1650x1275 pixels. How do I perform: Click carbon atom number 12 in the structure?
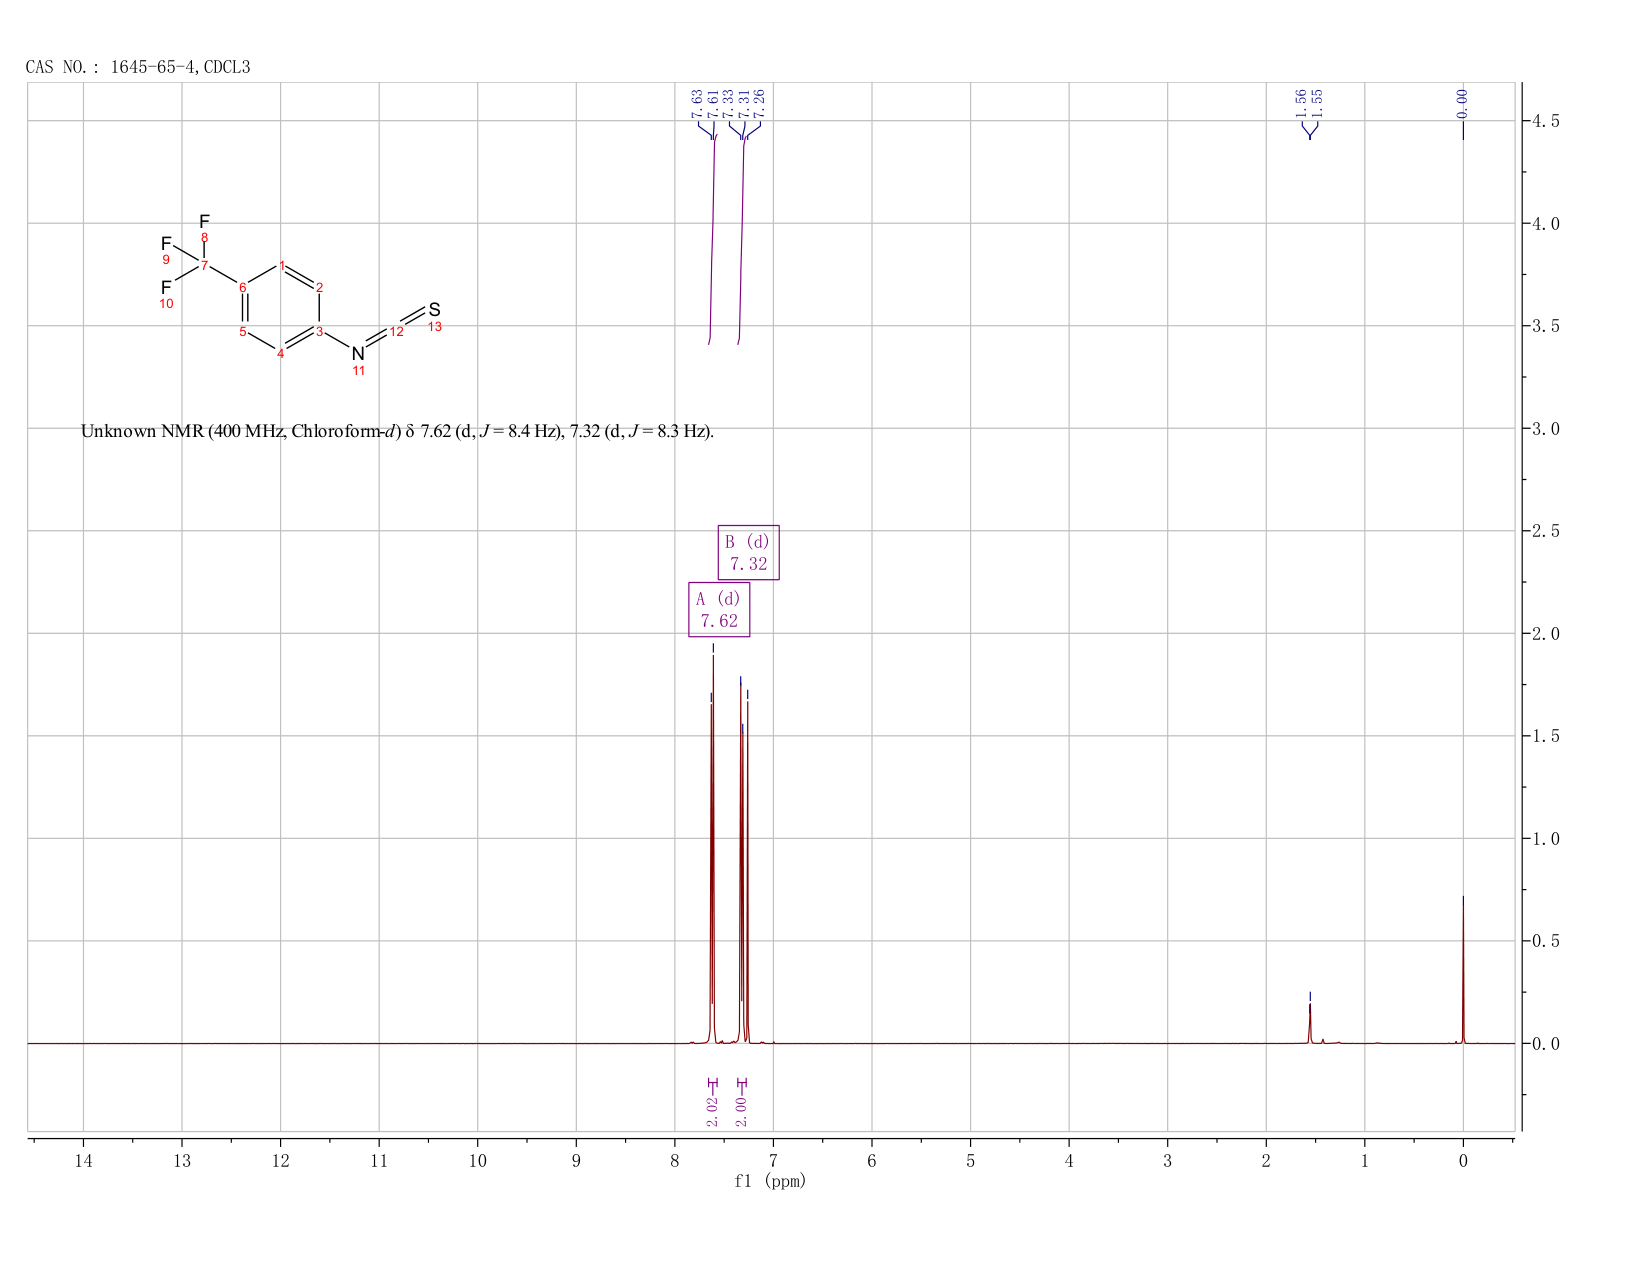[x=396, y=332]
